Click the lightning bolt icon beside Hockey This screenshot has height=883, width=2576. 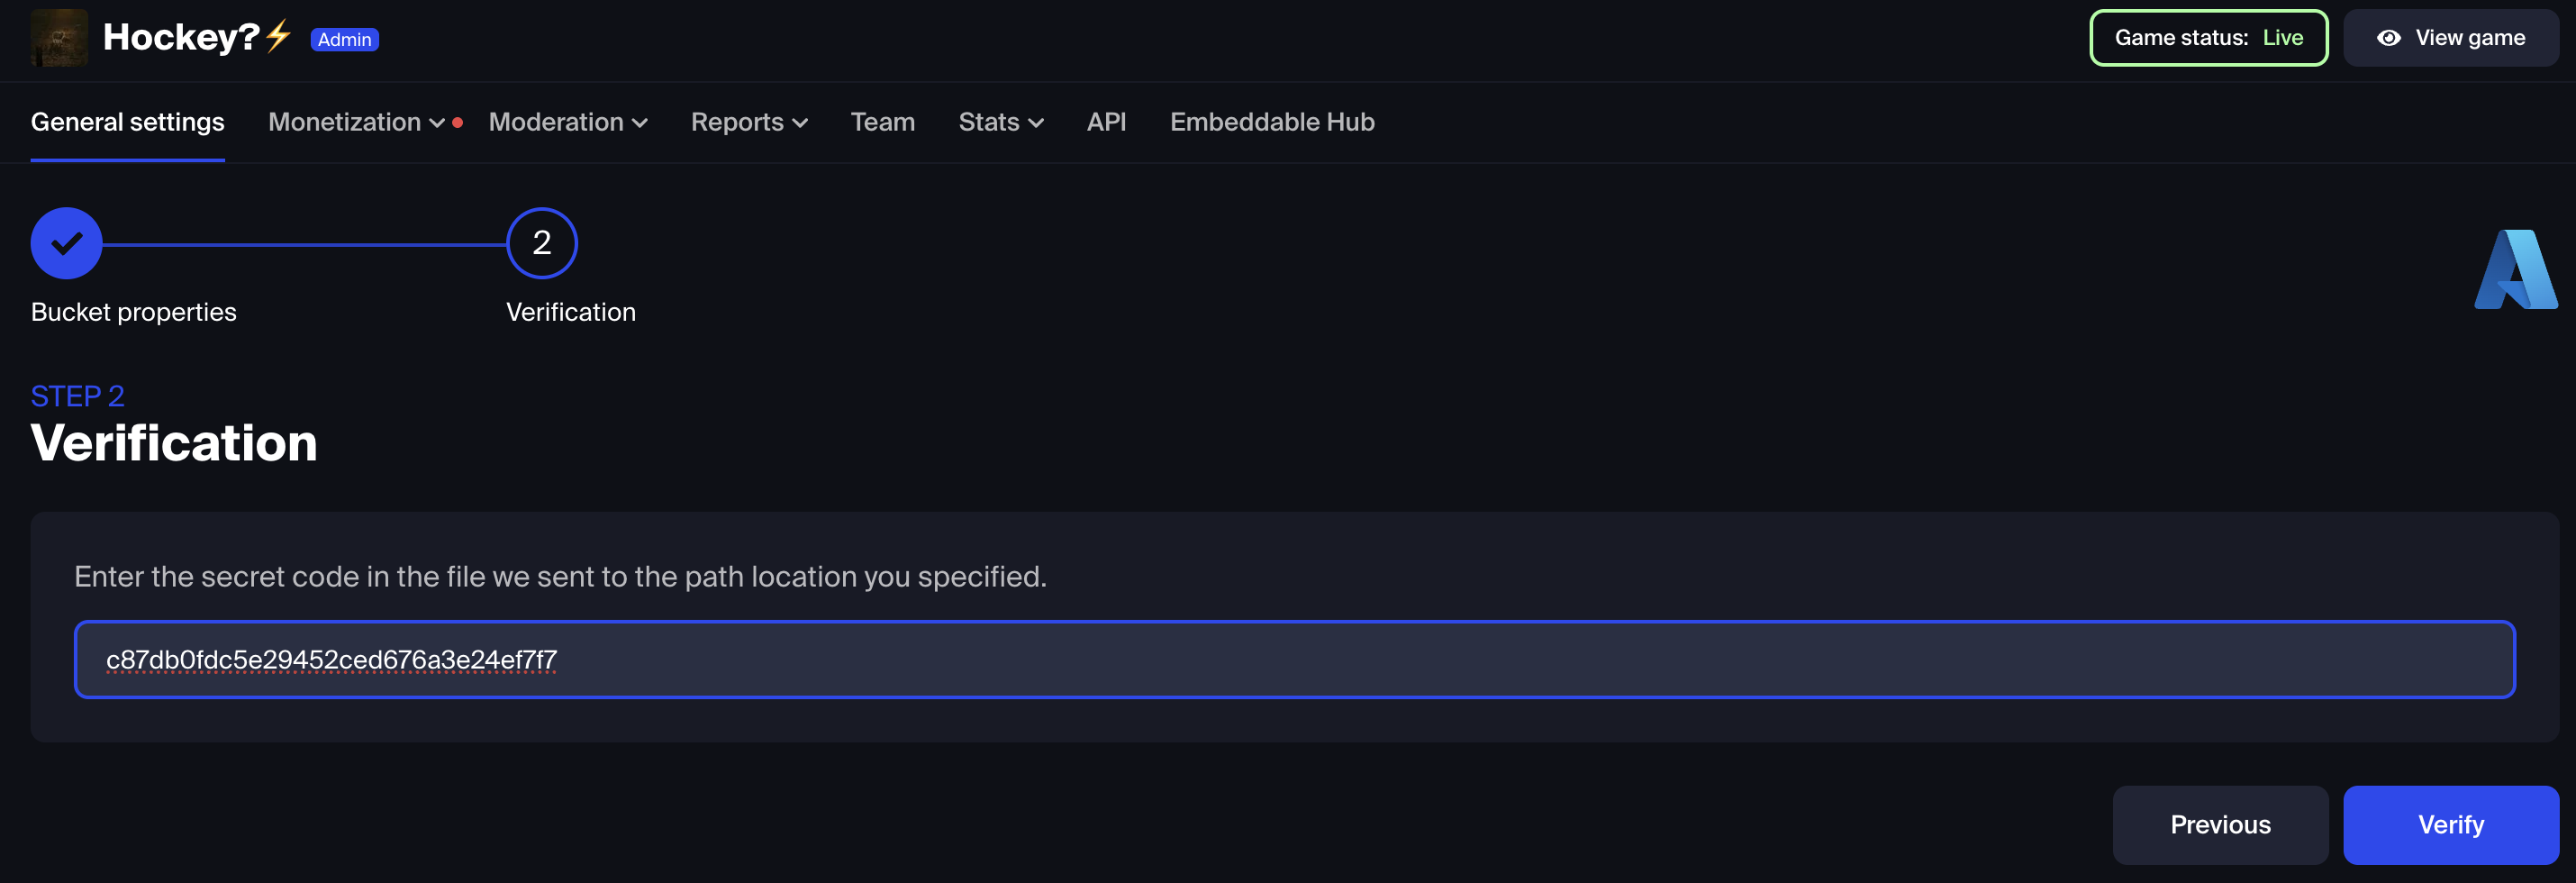coord(278,36)
